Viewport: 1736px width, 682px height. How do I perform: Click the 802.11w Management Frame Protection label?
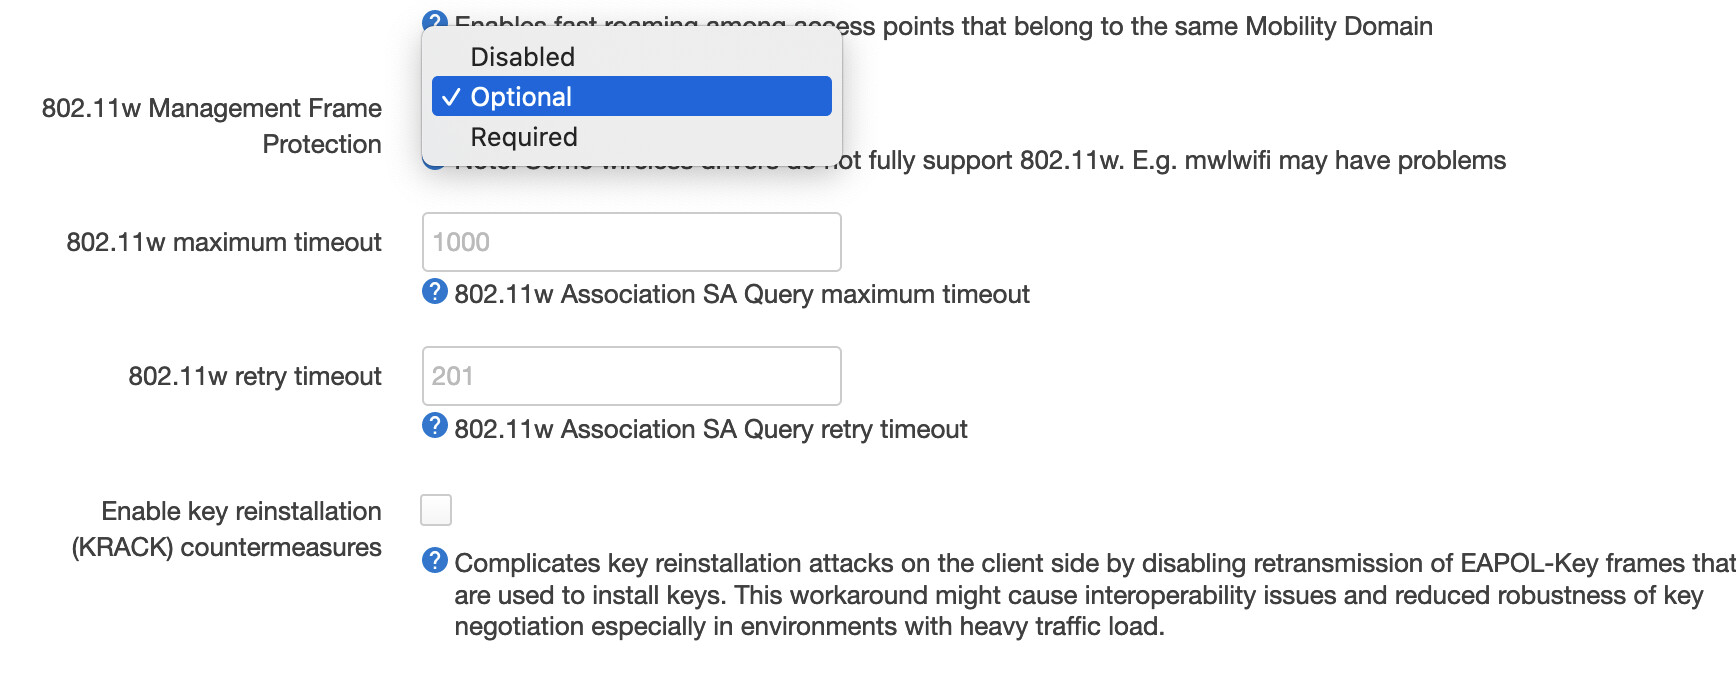coord(212,126)
